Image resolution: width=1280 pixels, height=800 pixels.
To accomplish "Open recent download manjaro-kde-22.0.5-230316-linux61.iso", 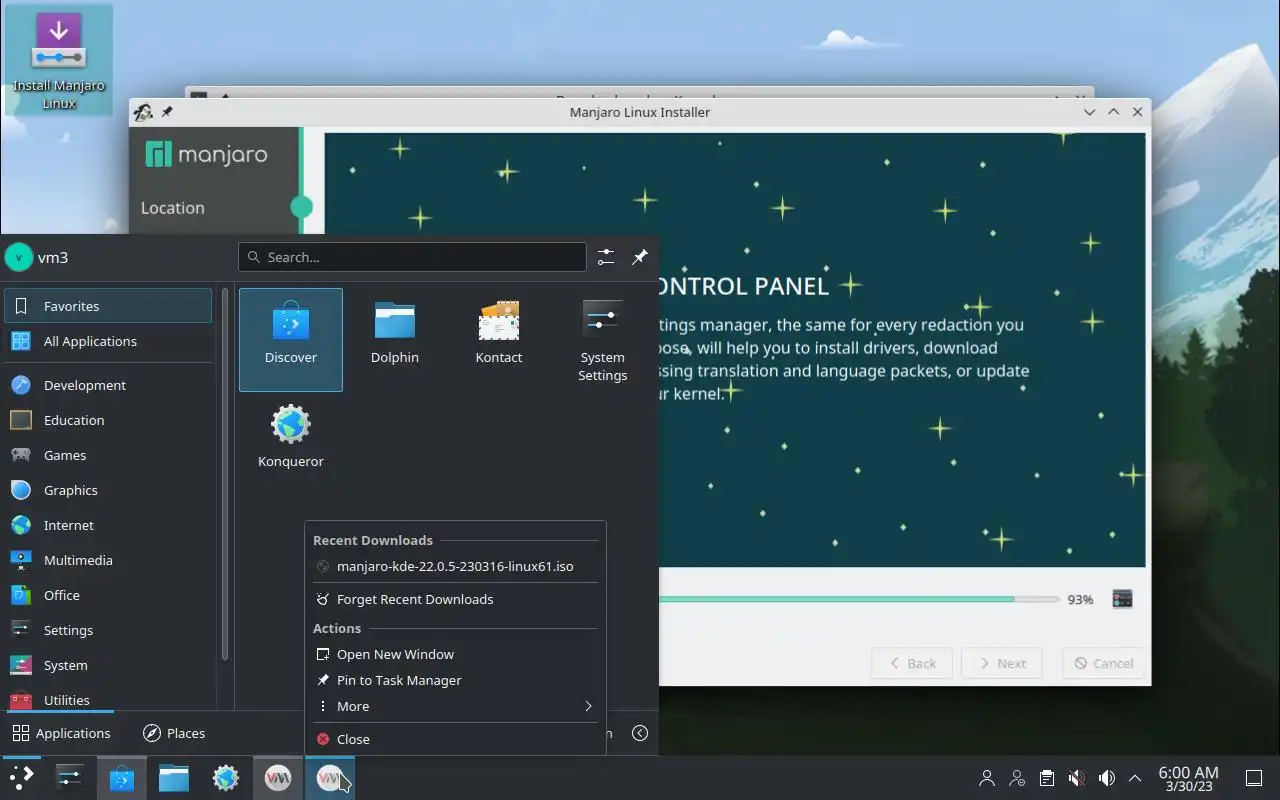I will pyautogui.click(x=455, y=566).
